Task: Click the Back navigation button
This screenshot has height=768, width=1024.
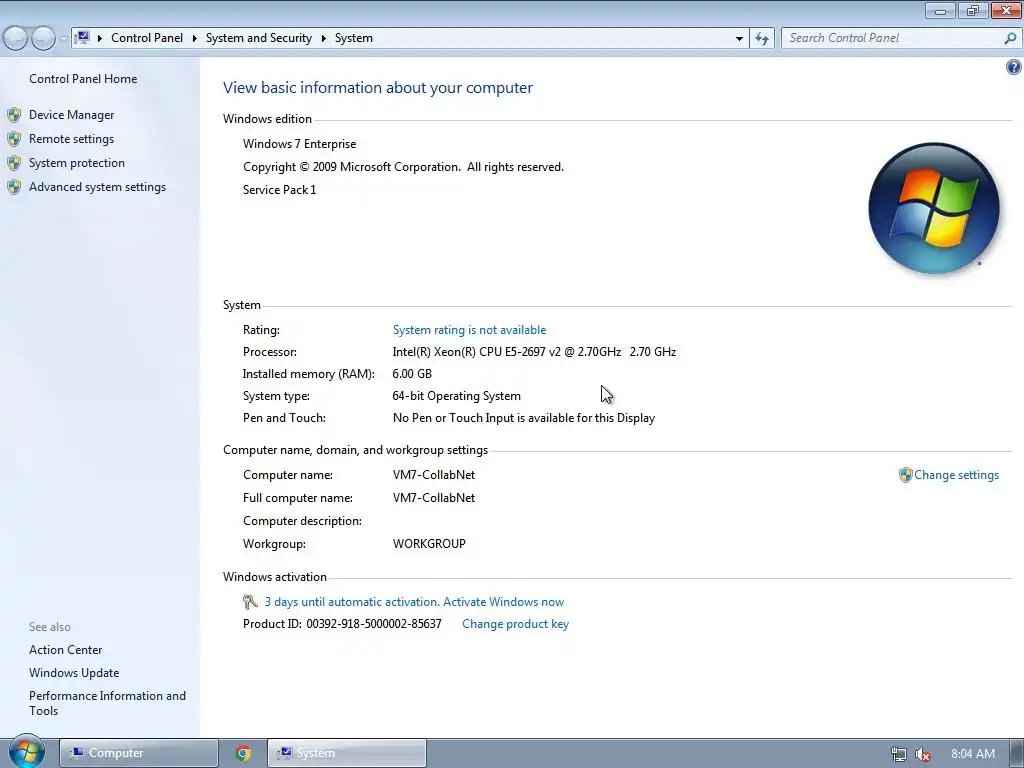Action: pos(16,39)
